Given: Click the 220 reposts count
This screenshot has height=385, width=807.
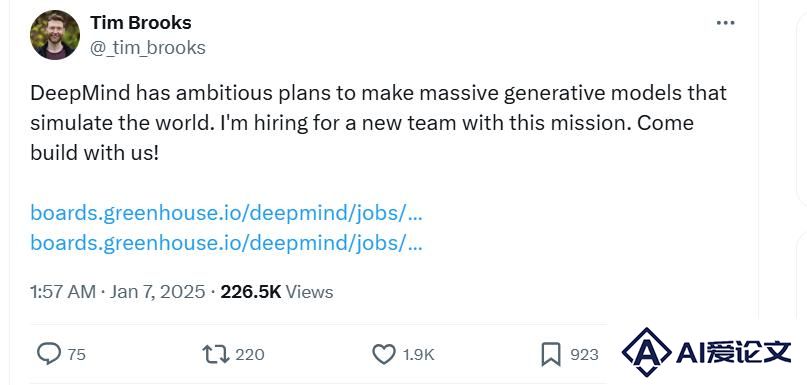Looking at the screenshot, I should (x=250, y=355).
